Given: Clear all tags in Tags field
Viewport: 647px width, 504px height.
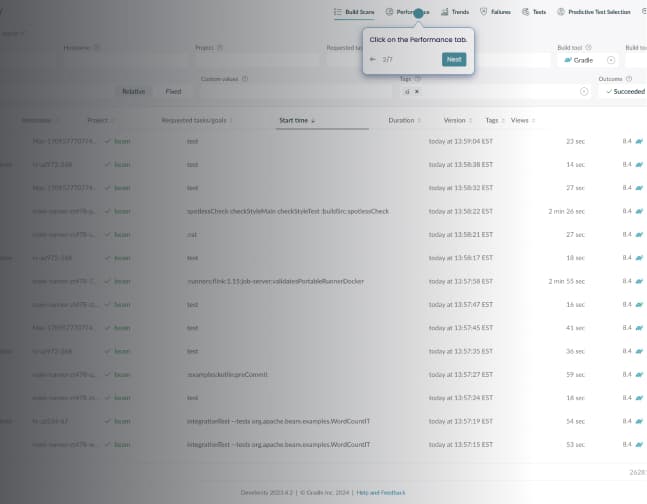Looking at the screenshot, I should point(584,91).
